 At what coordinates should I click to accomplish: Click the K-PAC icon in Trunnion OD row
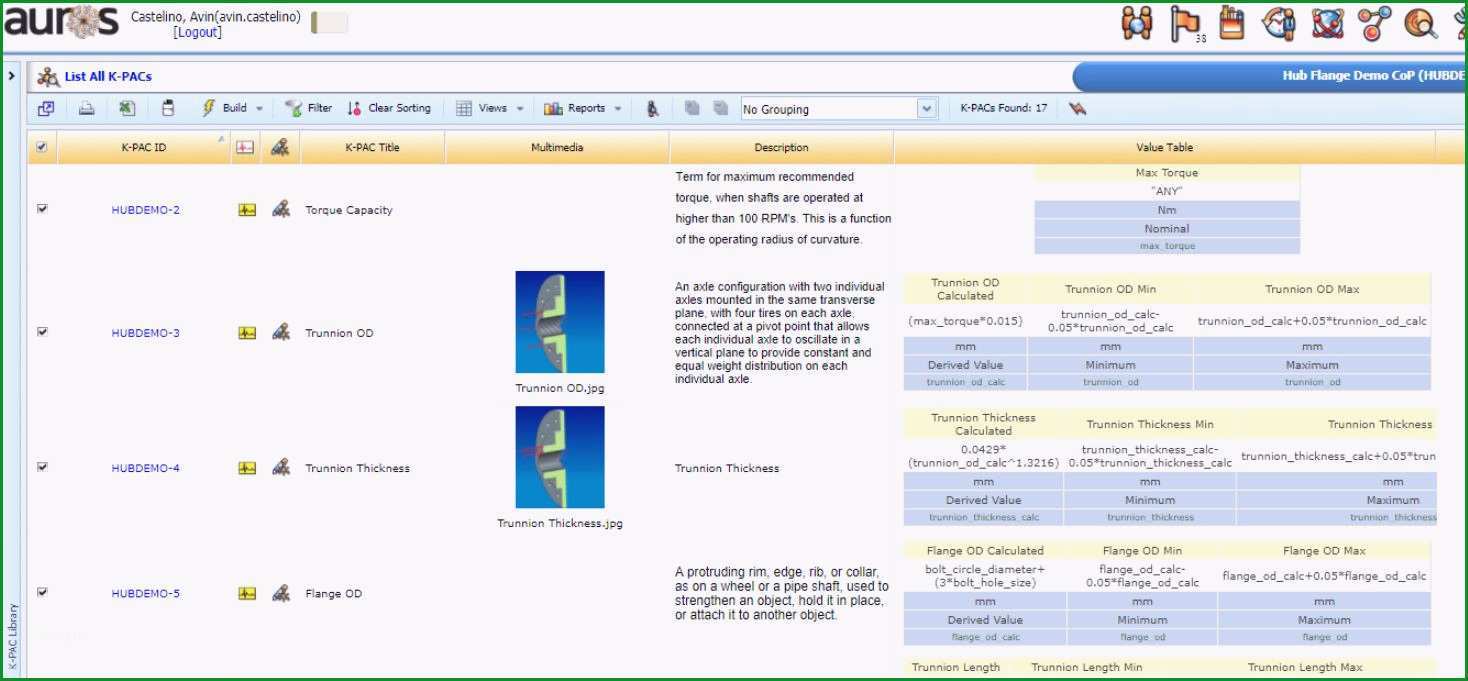tap(281, 332)
